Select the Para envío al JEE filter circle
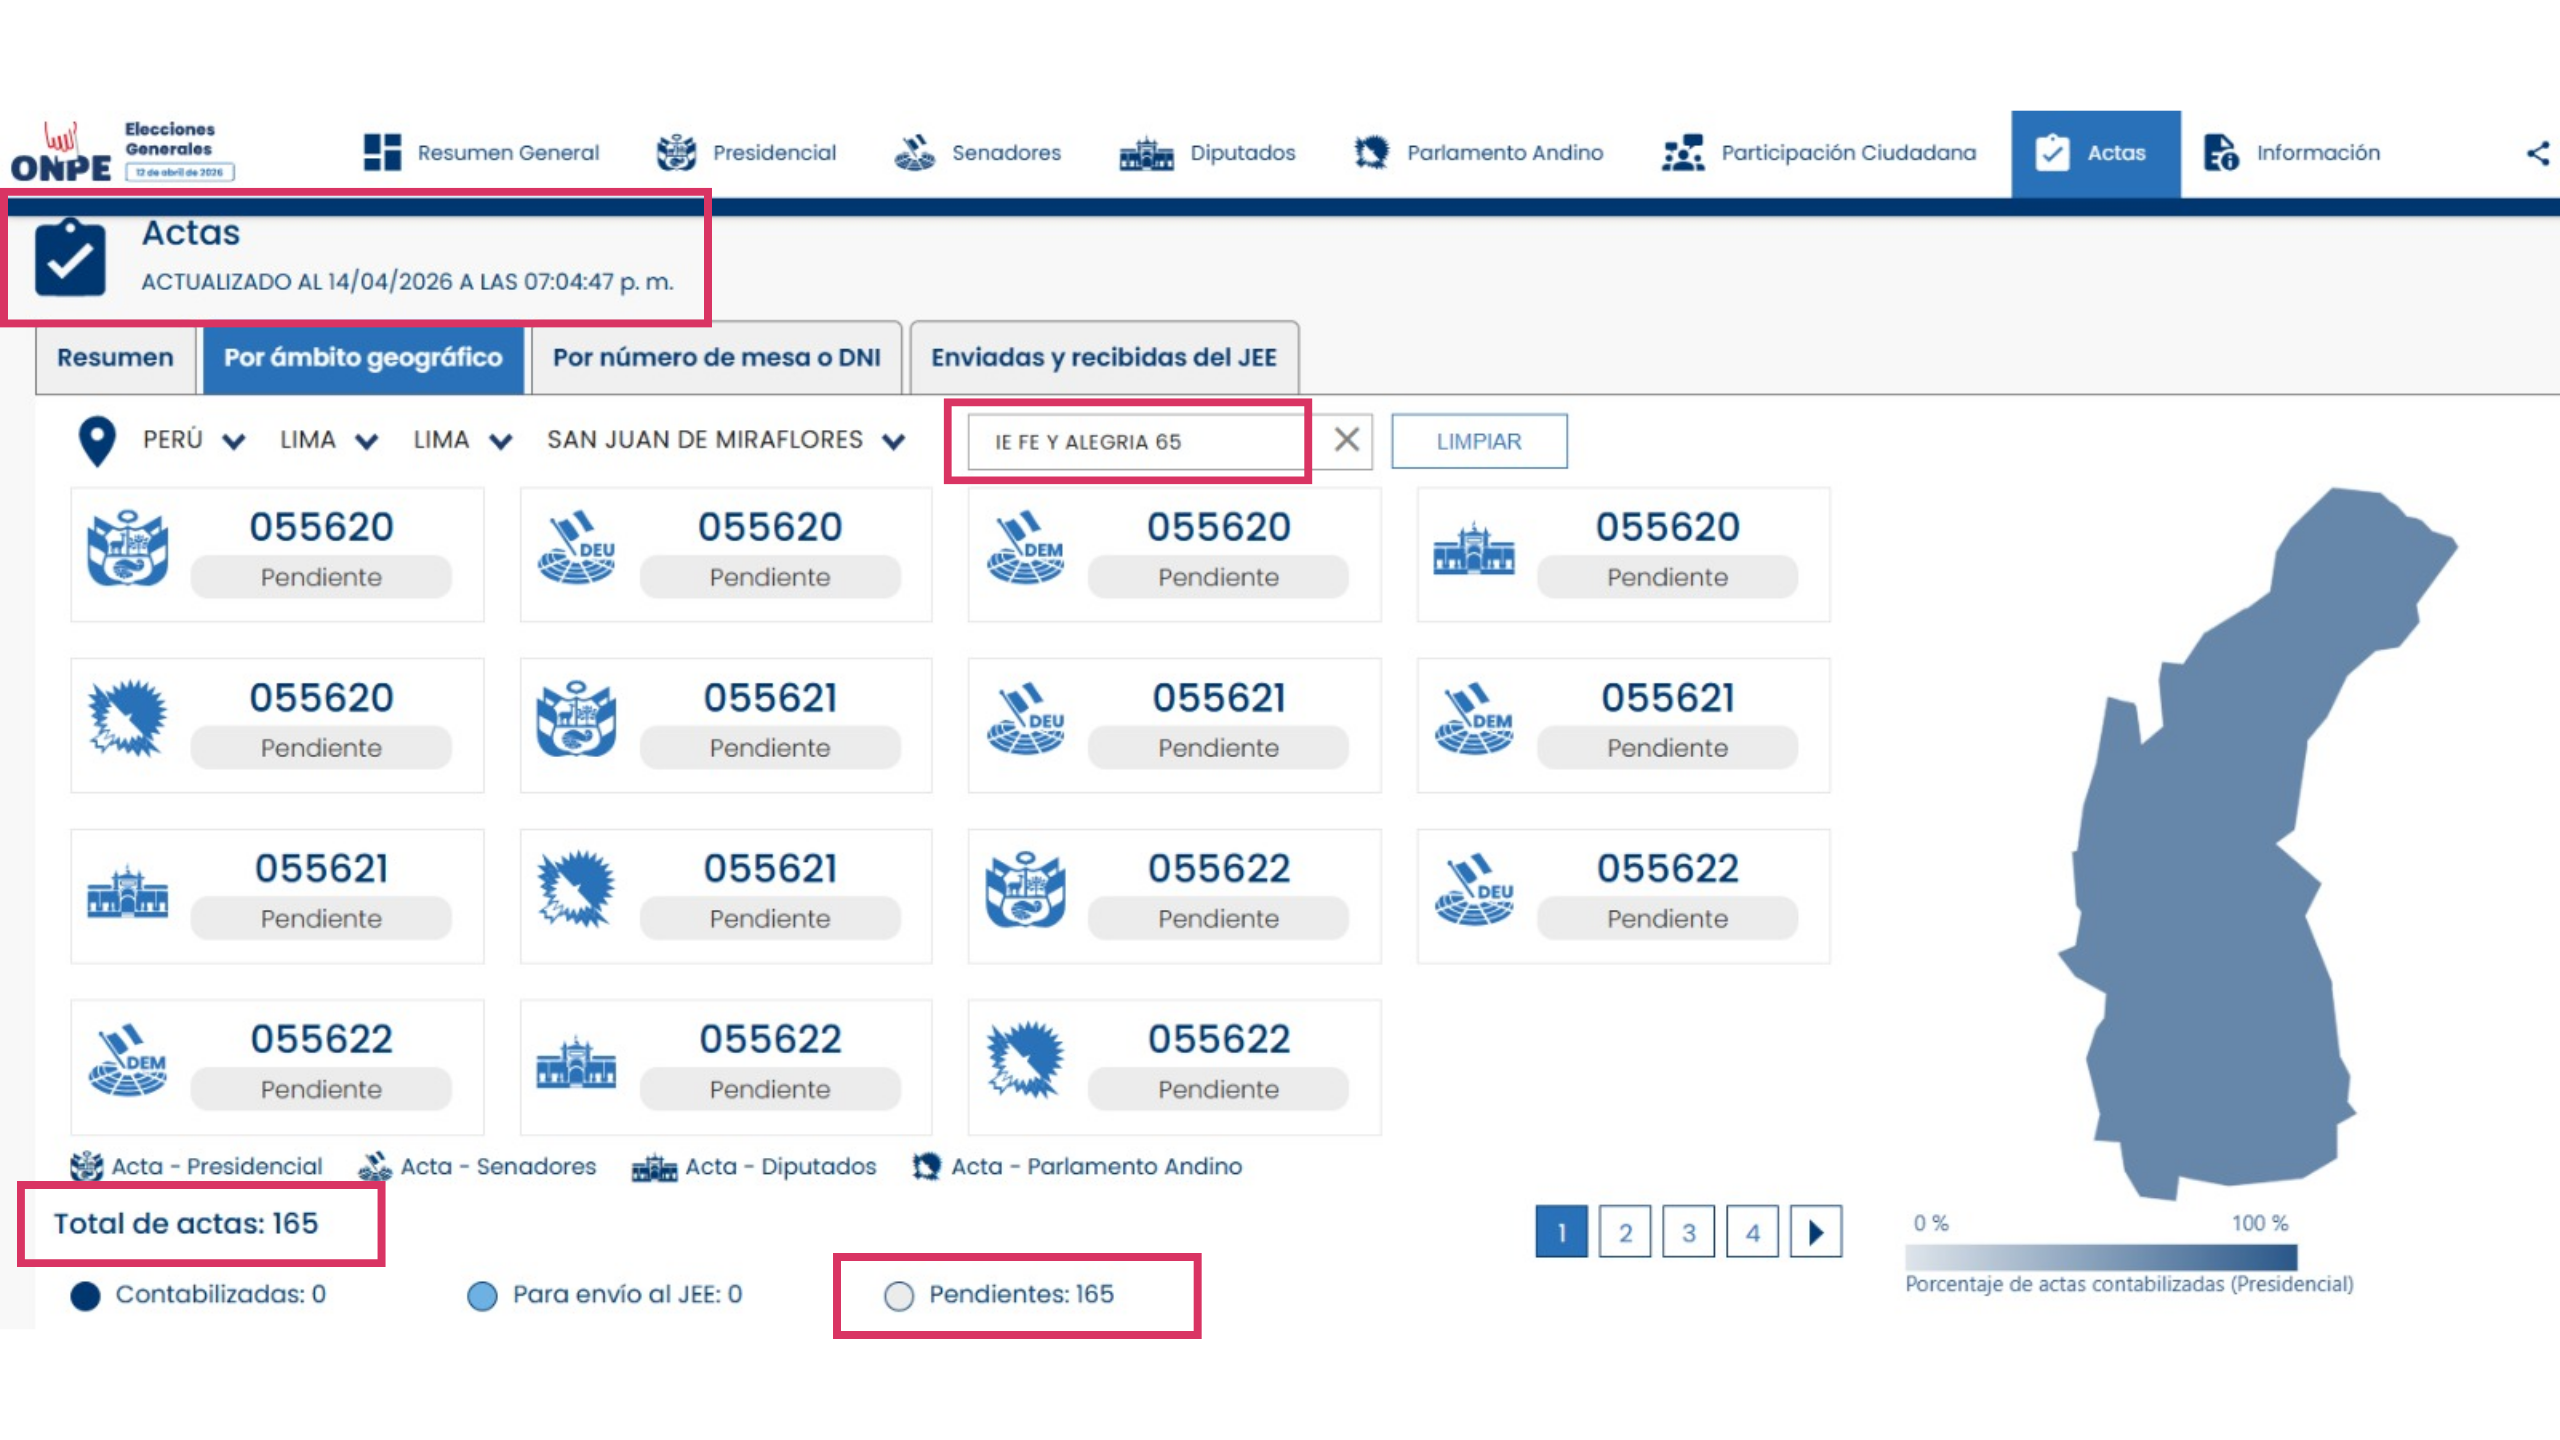Screen dimensions: 2560x1440 point(482,1296)
